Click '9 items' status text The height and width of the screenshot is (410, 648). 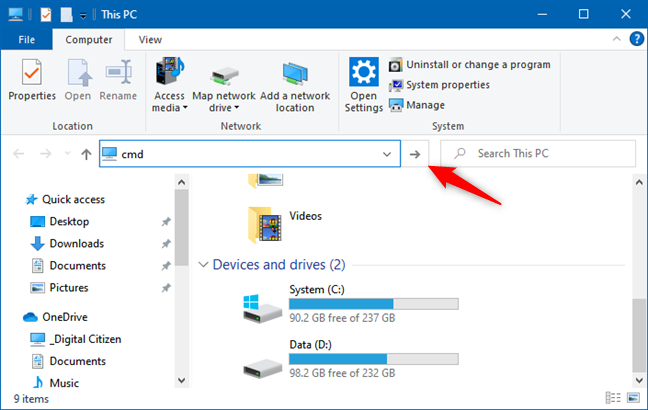[x=31, y=399]
